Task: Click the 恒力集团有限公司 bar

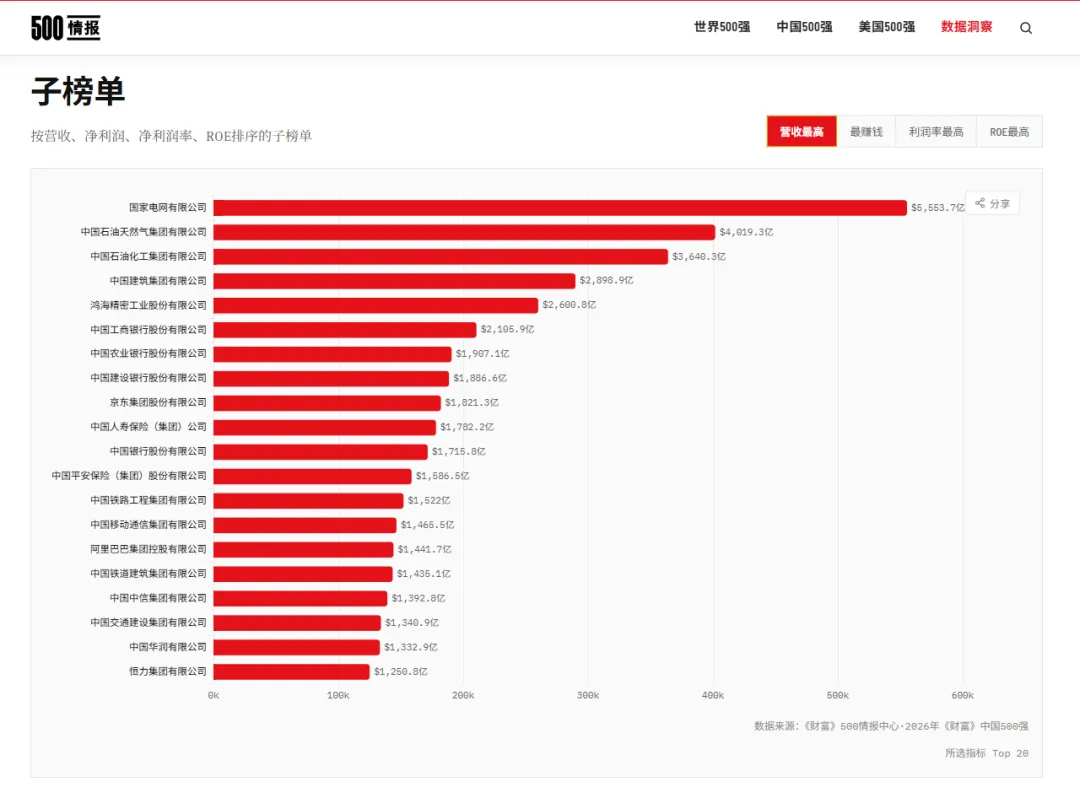Action: (291, 671)
